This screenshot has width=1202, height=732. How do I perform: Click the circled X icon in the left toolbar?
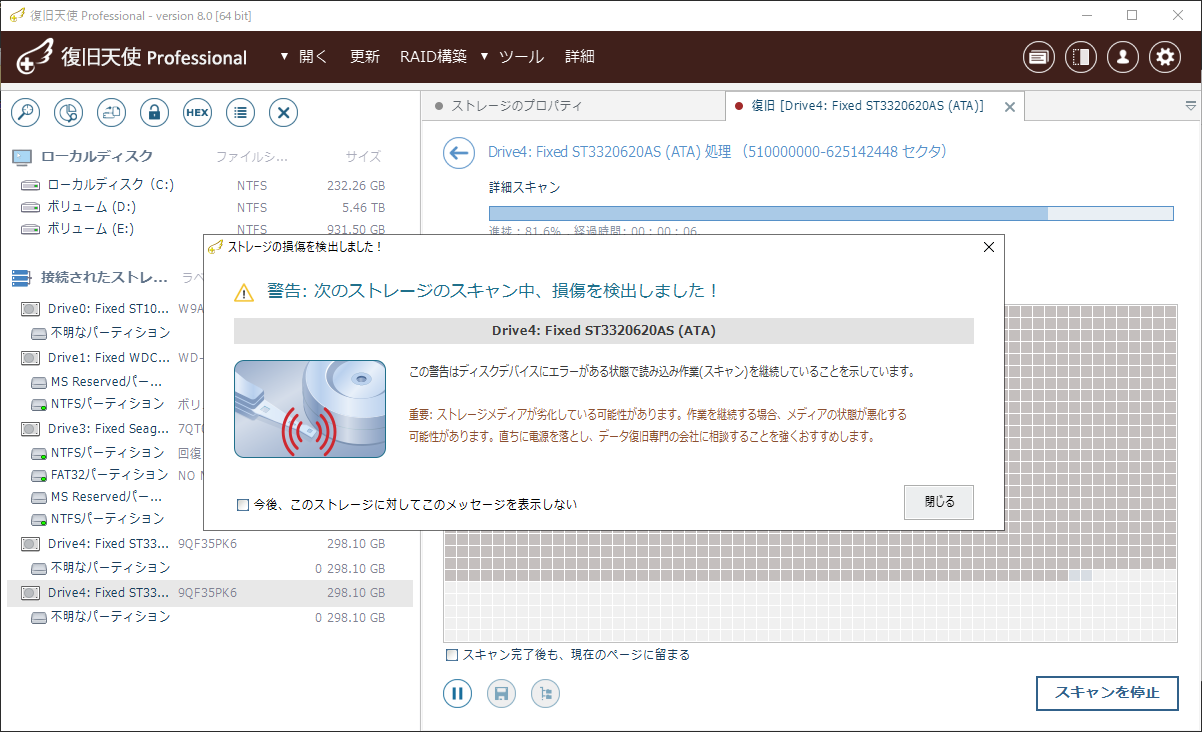pos(284,113)
